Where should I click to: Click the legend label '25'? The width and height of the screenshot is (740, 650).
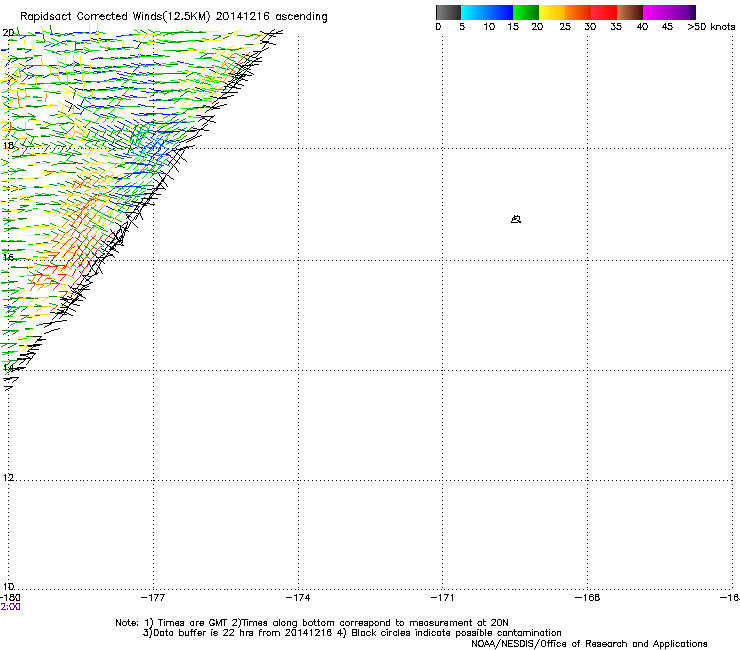click(565, 27)
